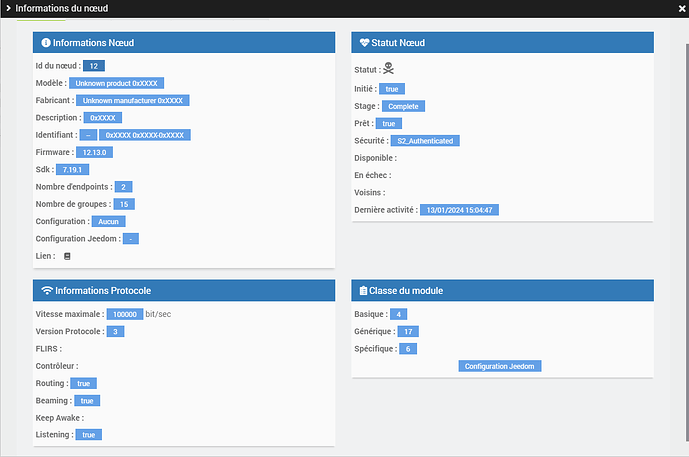Click the FLIRS label
This screenshot has width=689, height=457.
49,349
